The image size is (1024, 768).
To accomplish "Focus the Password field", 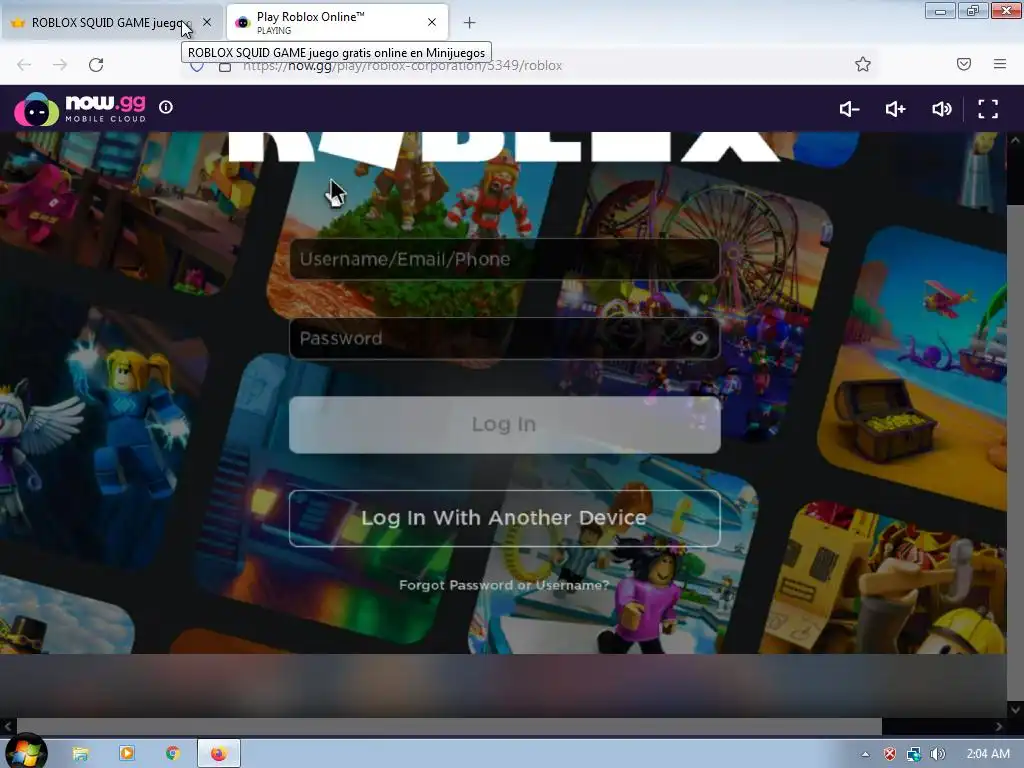I will pos(504,338).
